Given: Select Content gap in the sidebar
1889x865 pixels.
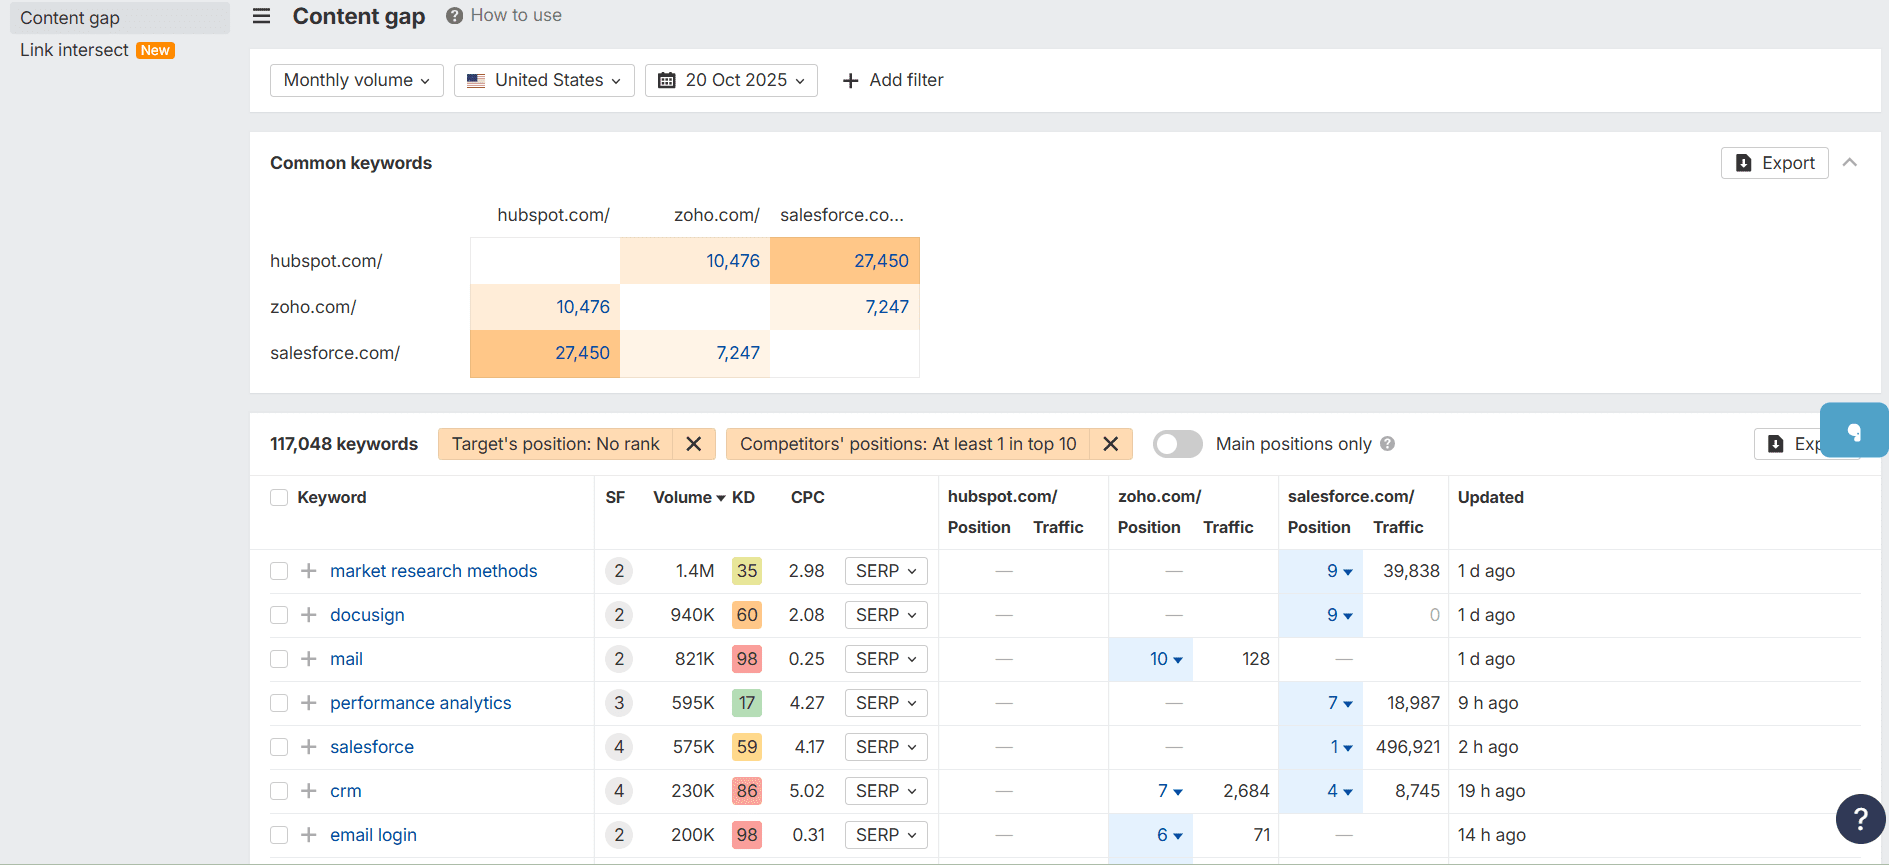Looking at the screenshot, I should click(70, 18).
